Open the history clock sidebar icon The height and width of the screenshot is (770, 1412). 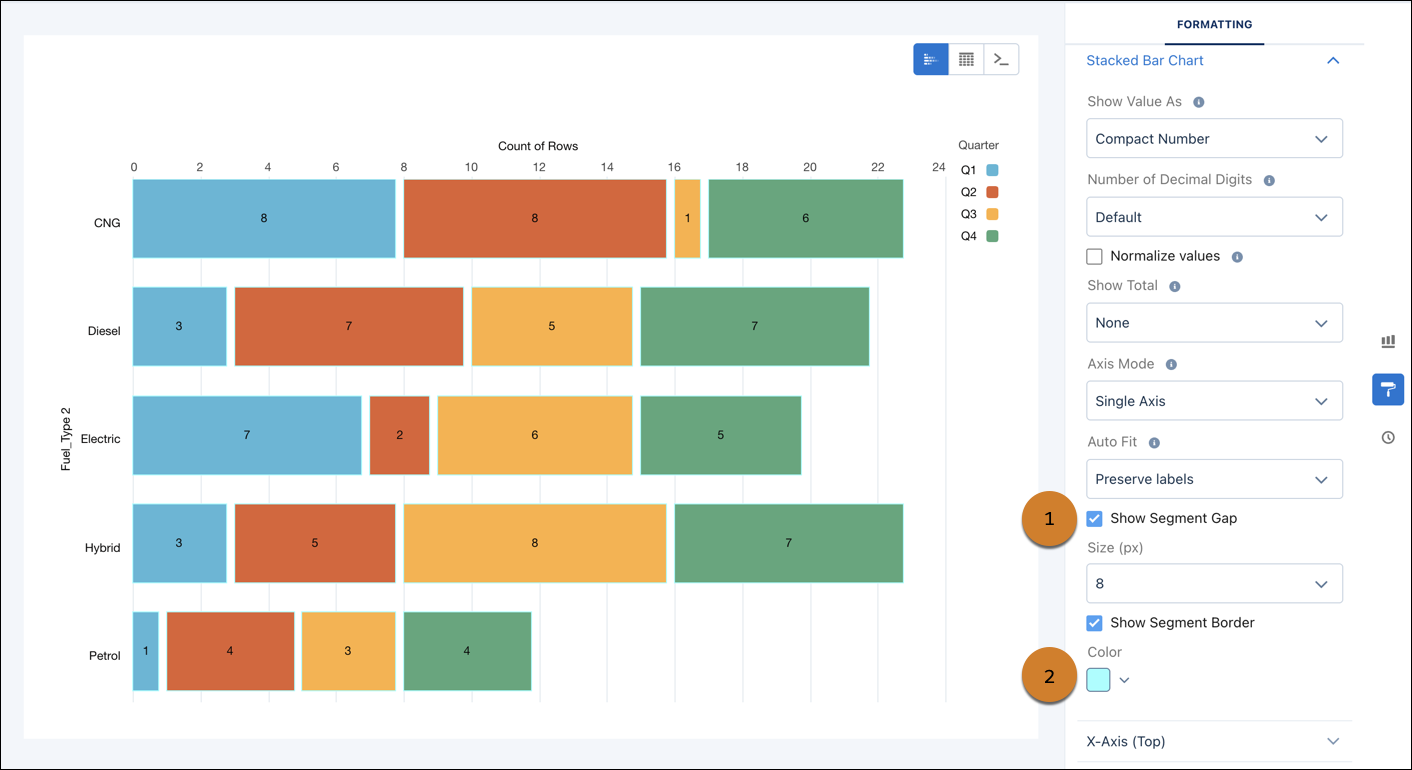tap(1388, 438)
